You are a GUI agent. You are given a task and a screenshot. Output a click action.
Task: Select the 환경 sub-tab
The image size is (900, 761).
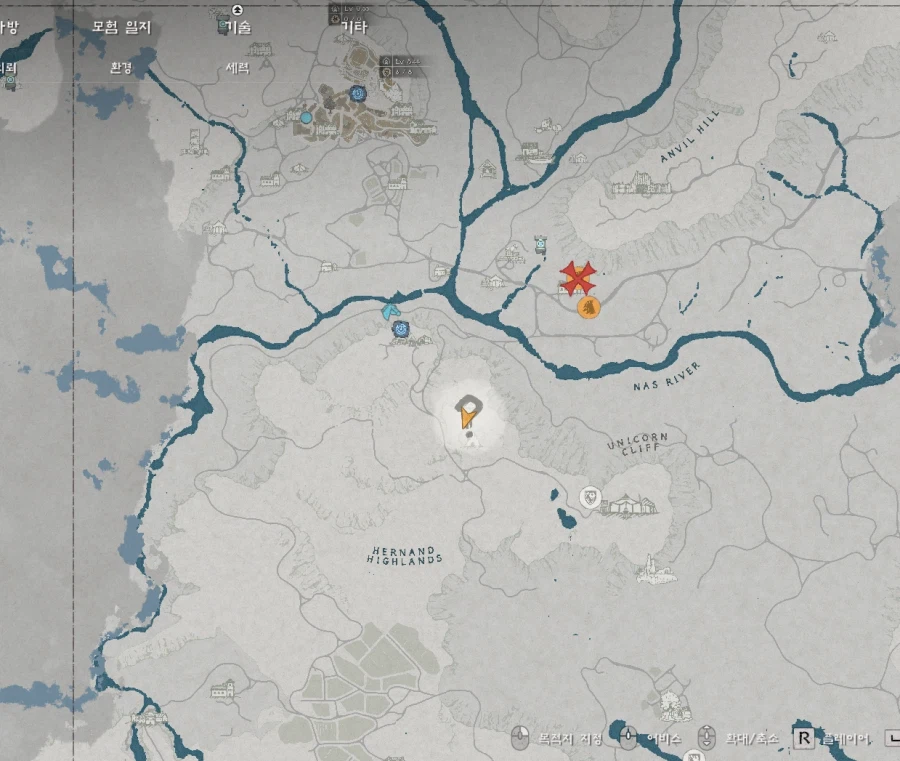[x=121, y=68]
